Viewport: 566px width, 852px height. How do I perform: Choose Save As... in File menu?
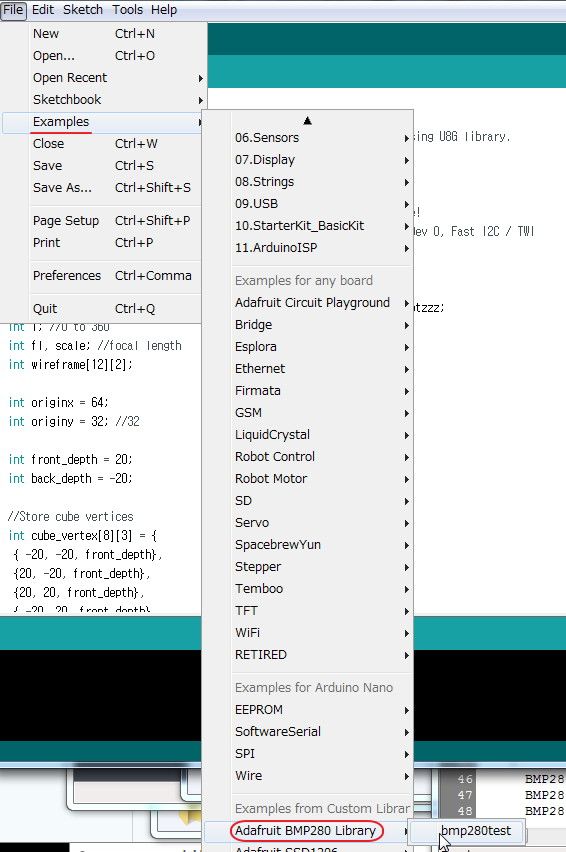(102, 187)
